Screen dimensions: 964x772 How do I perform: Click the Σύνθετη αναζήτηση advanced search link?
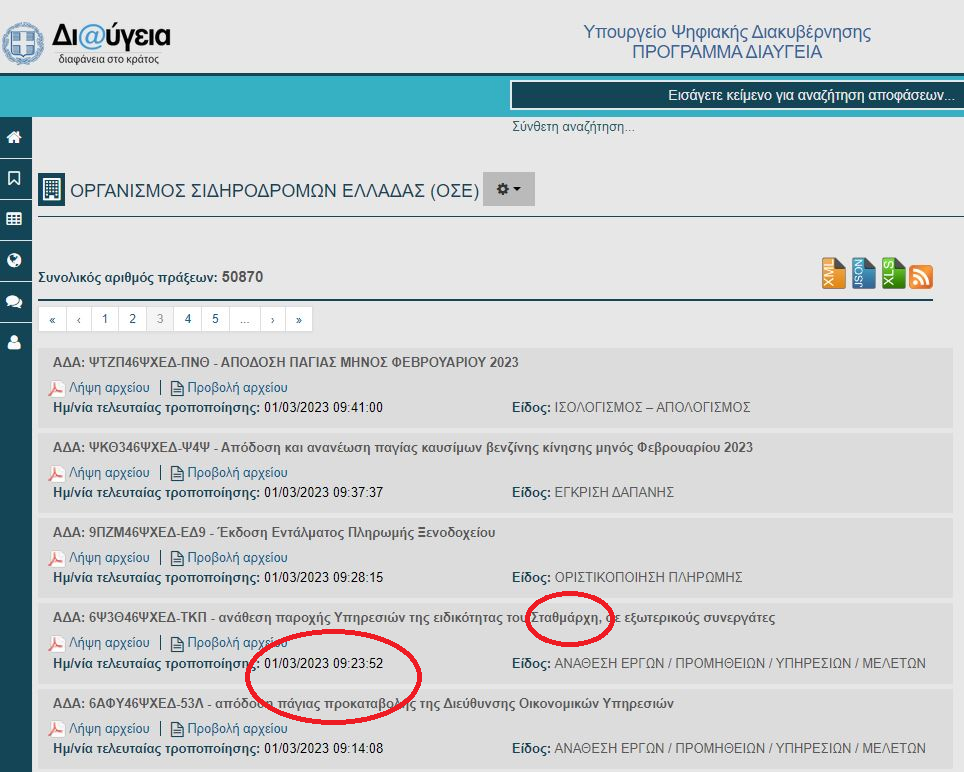click(572, 127)
